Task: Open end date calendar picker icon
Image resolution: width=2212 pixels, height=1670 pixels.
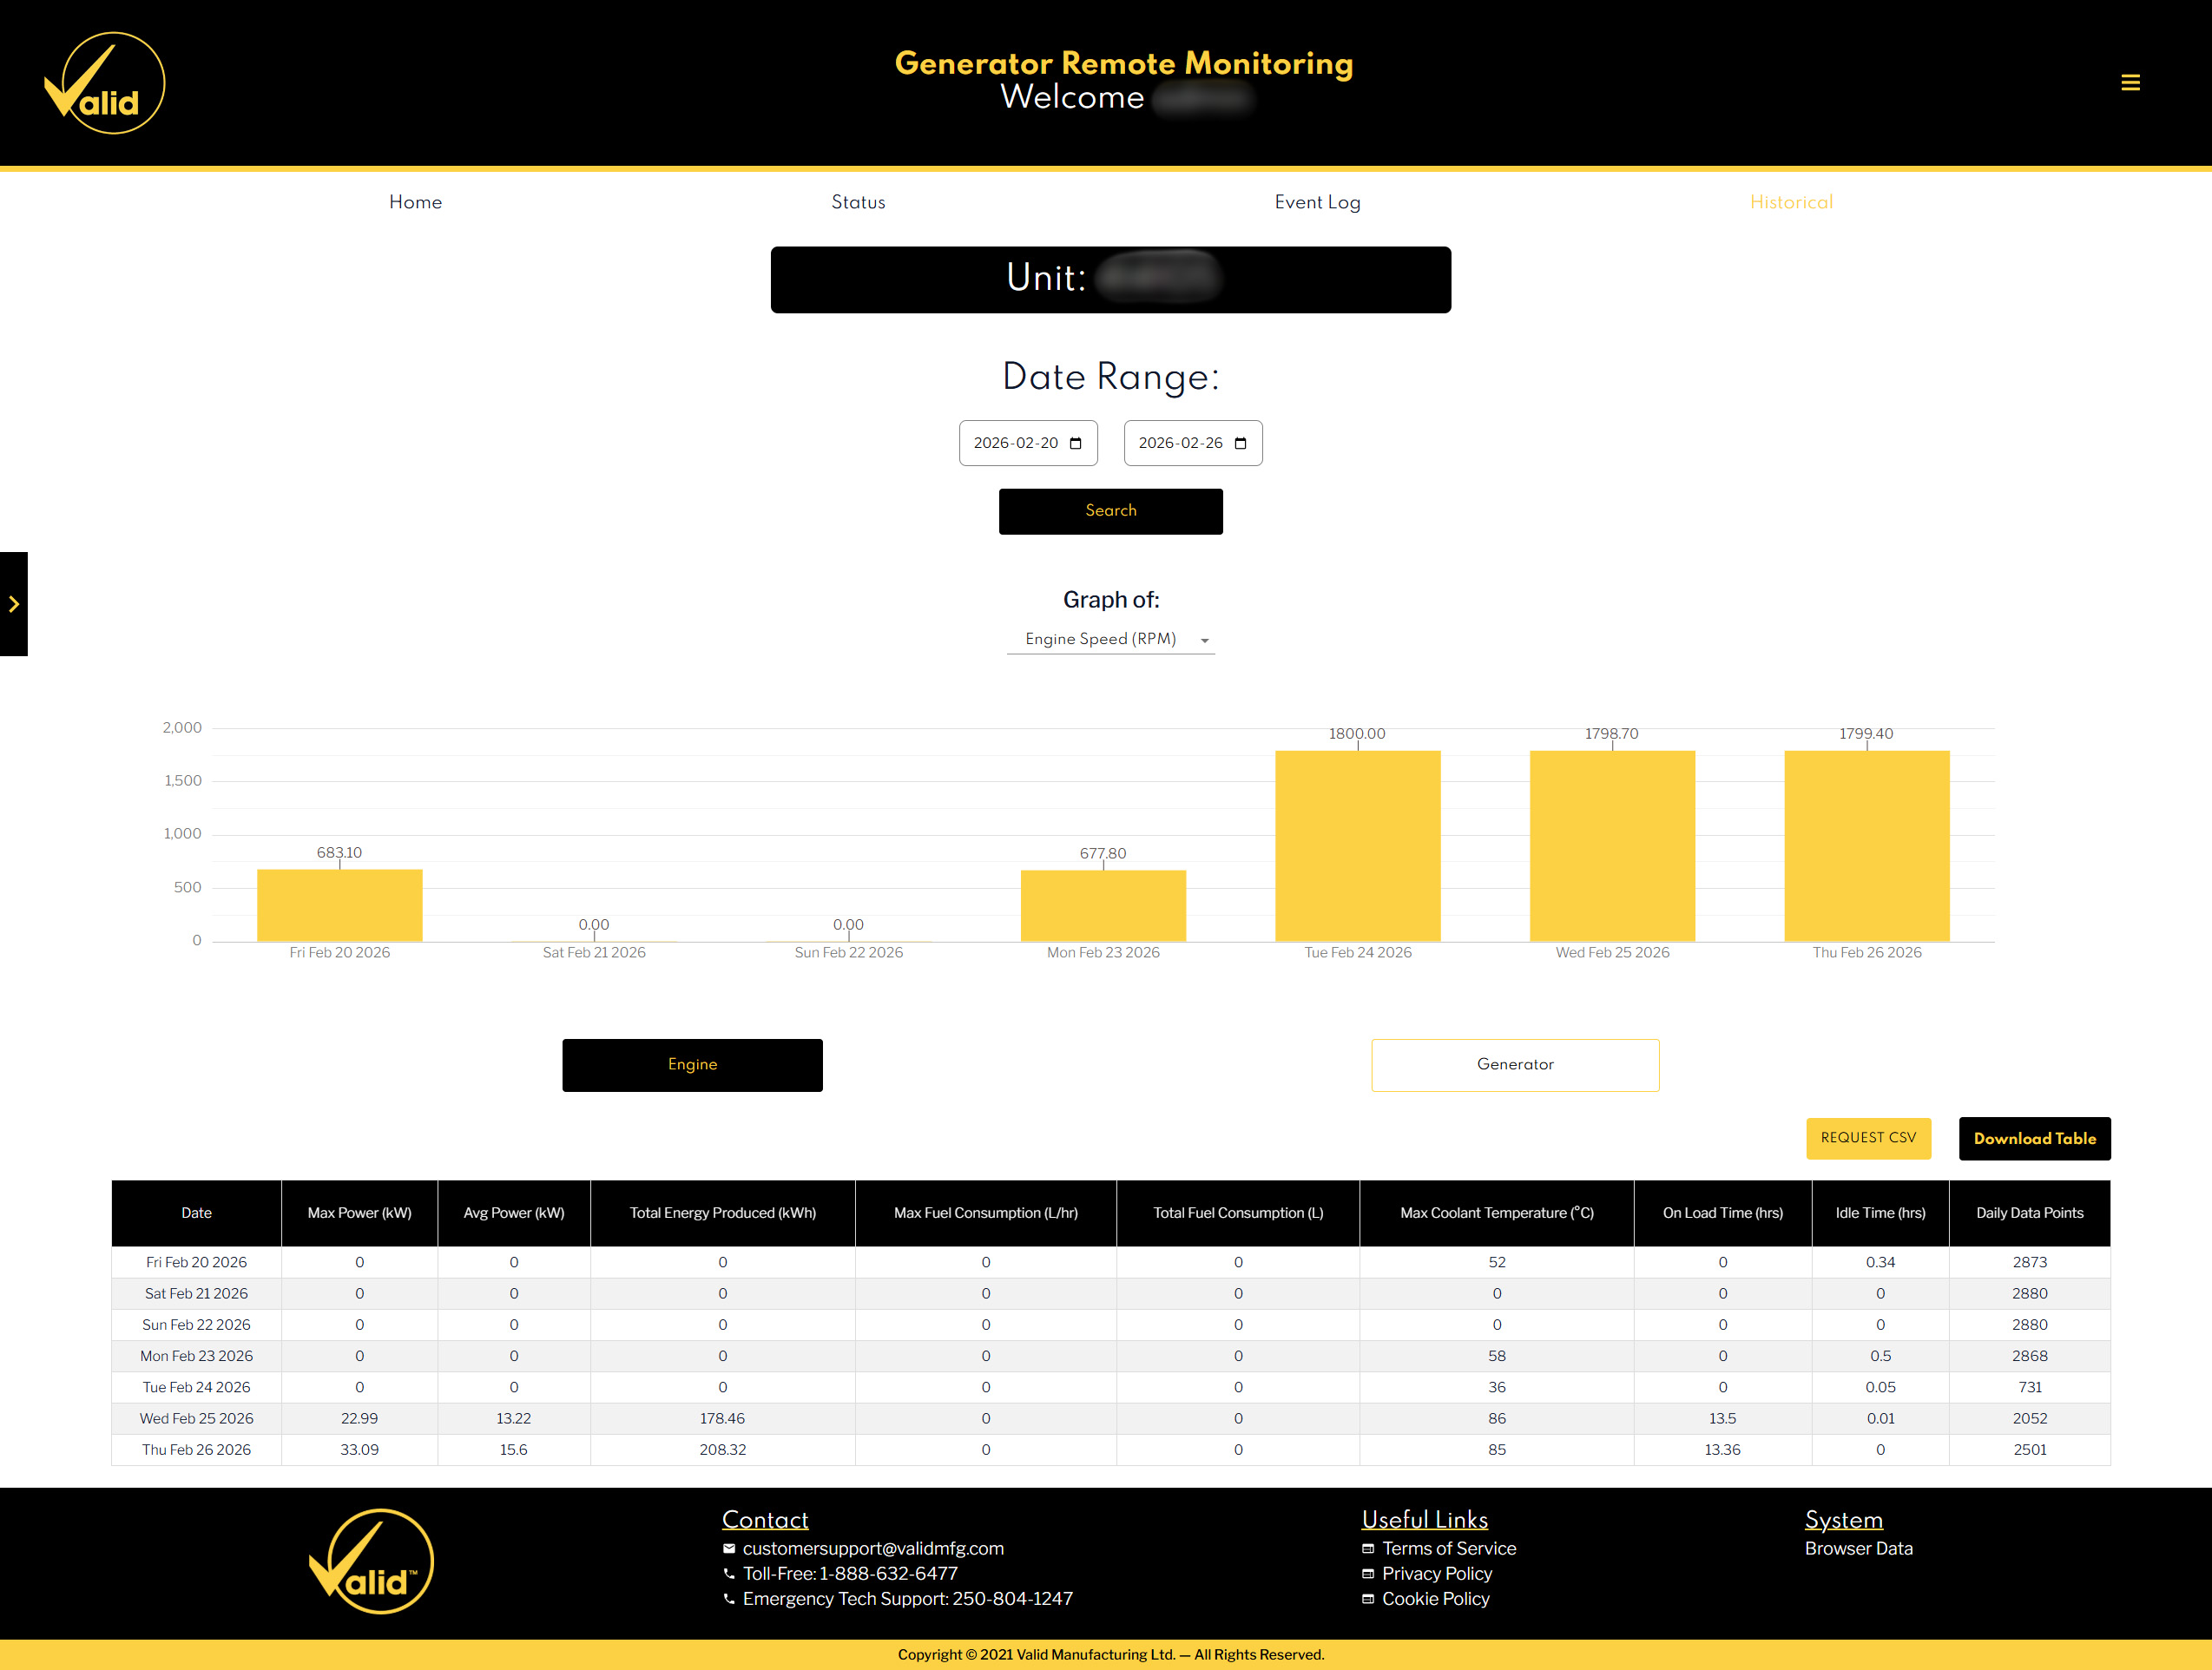Action: (x=1240, y=443)
